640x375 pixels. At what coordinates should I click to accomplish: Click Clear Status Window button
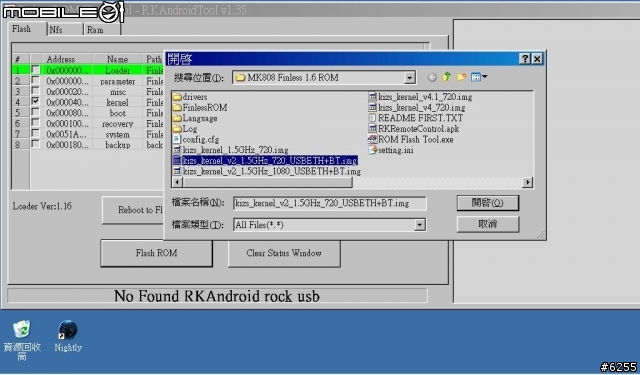[284, 253]
